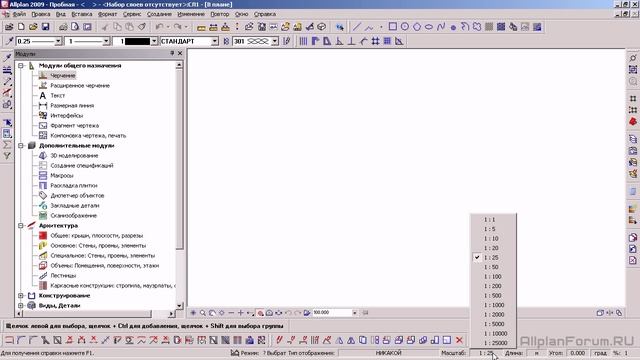This screenshot has height=360, width=640.
Task: Click the Modules panel vertical scrollbar down arrow
Action: point(179,305)
